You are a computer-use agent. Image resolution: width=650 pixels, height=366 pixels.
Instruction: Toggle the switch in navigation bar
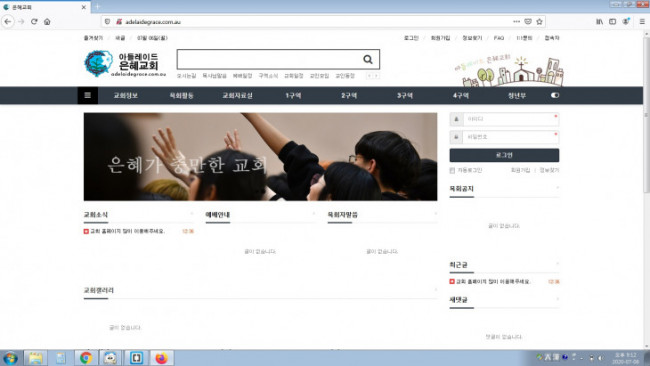coord(555,95)
